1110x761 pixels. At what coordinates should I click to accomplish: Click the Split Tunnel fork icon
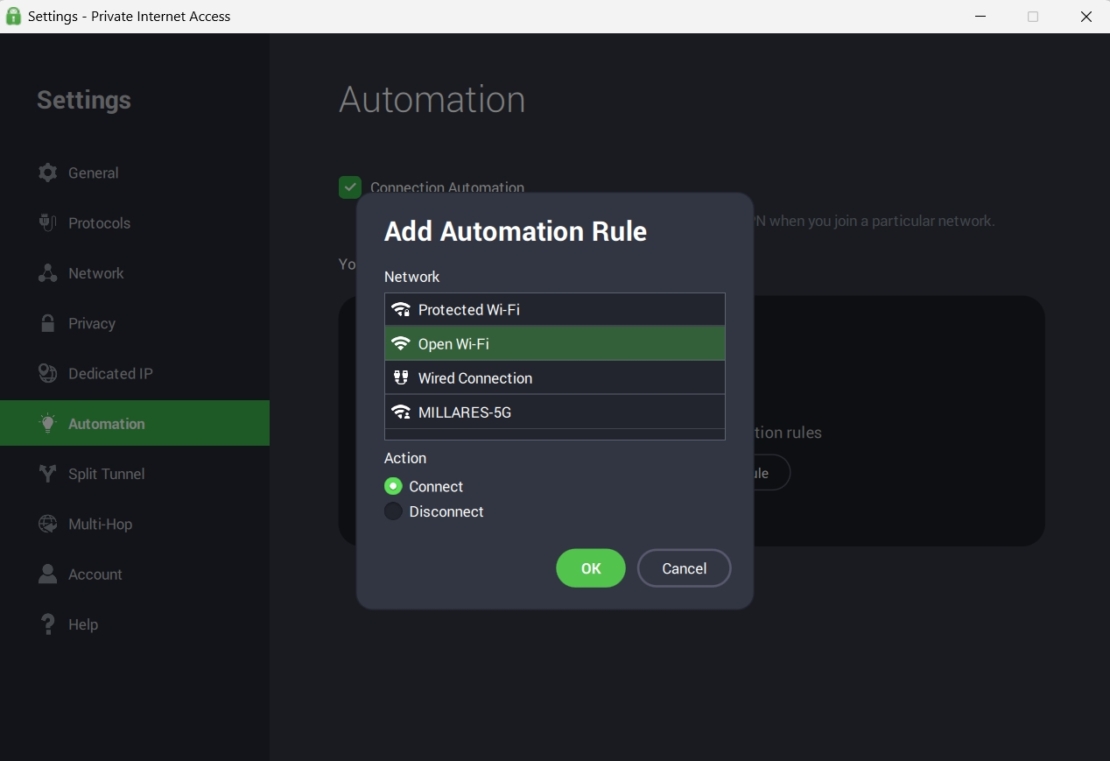pos(47,474)
